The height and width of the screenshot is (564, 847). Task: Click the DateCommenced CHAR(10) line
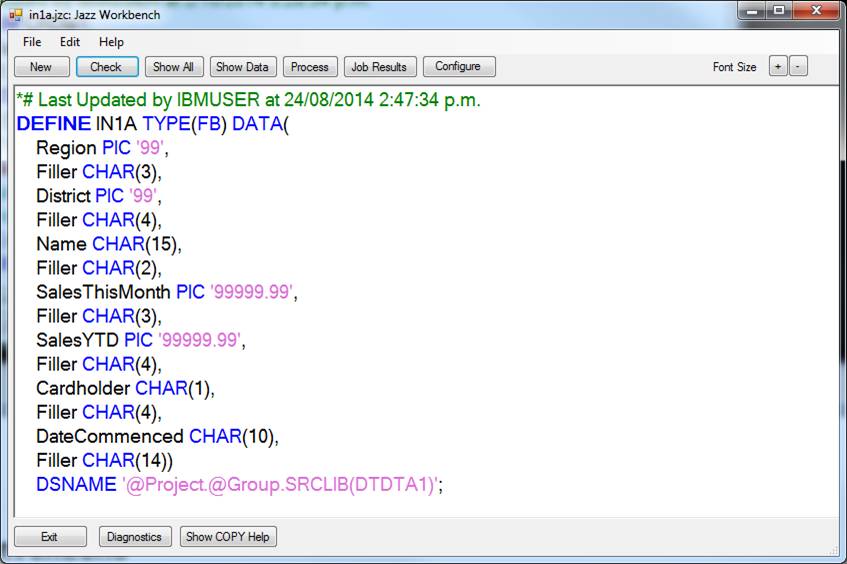(x=157, y=436)
